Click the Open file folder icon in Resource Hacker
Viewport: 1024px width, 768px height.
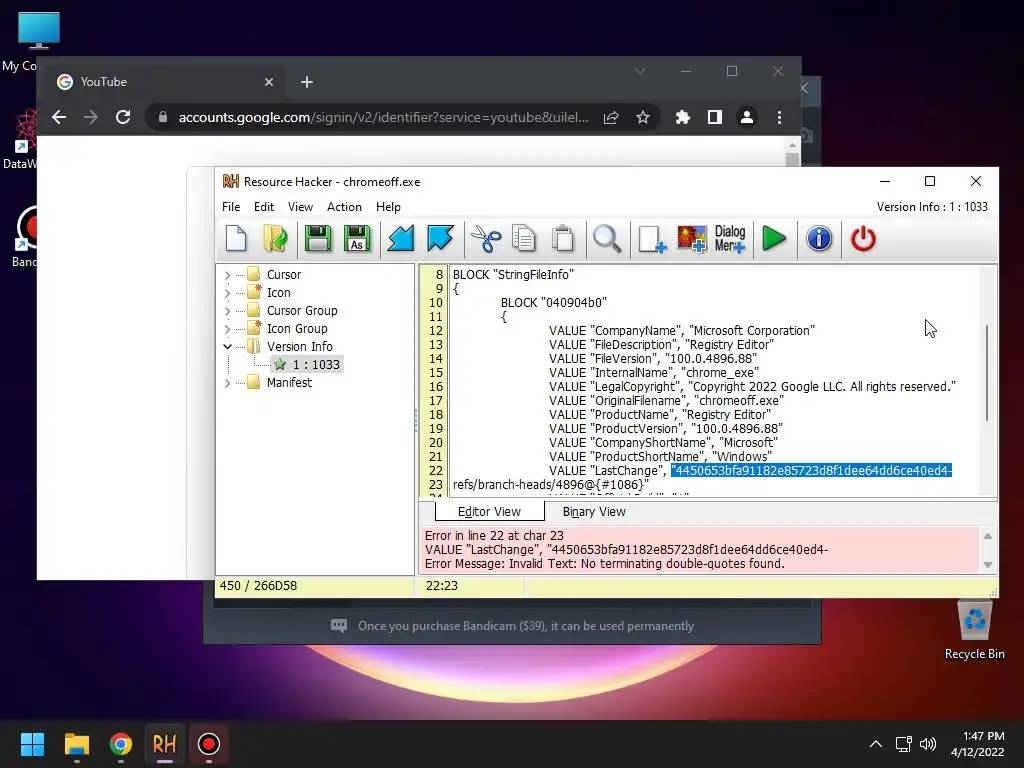[x=276, y=239]
